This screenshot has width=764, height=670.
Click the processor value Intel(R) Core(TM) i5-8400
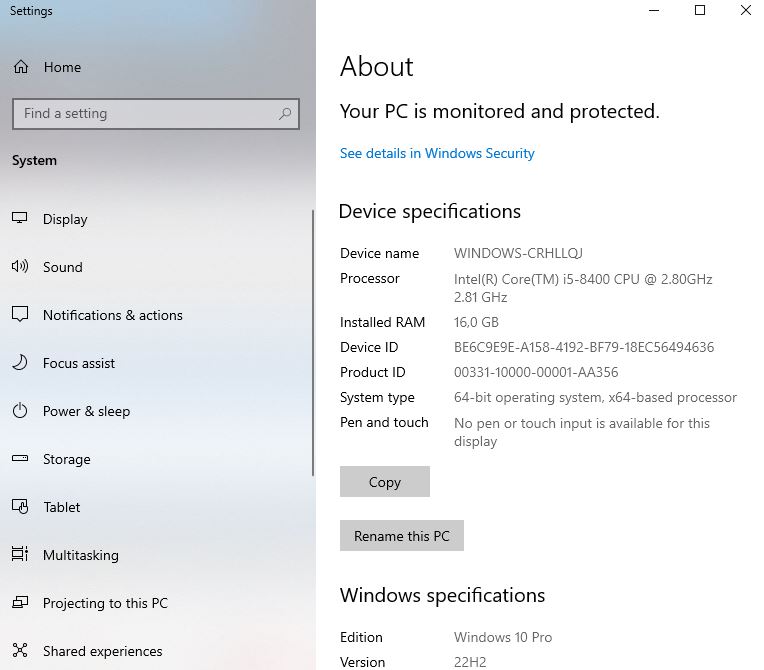tap(583, 288)
